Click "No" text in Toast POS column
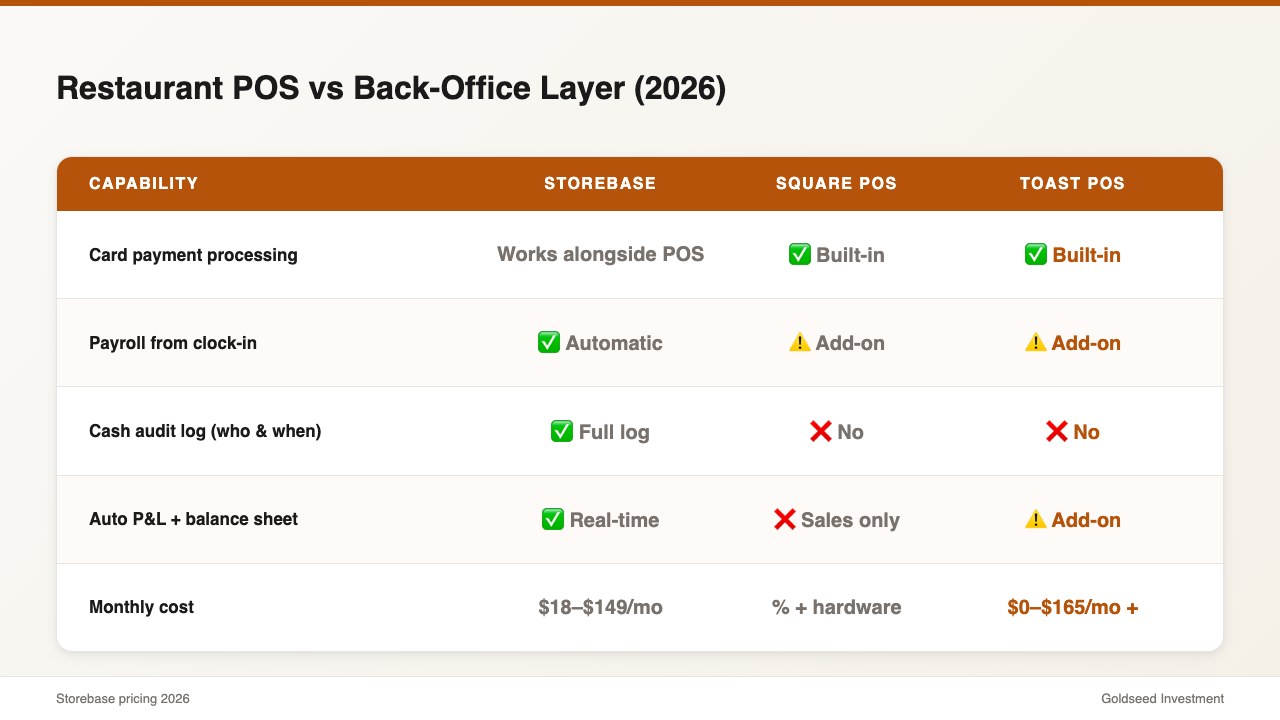The image size is (1280, 720). coord(1086,432)
